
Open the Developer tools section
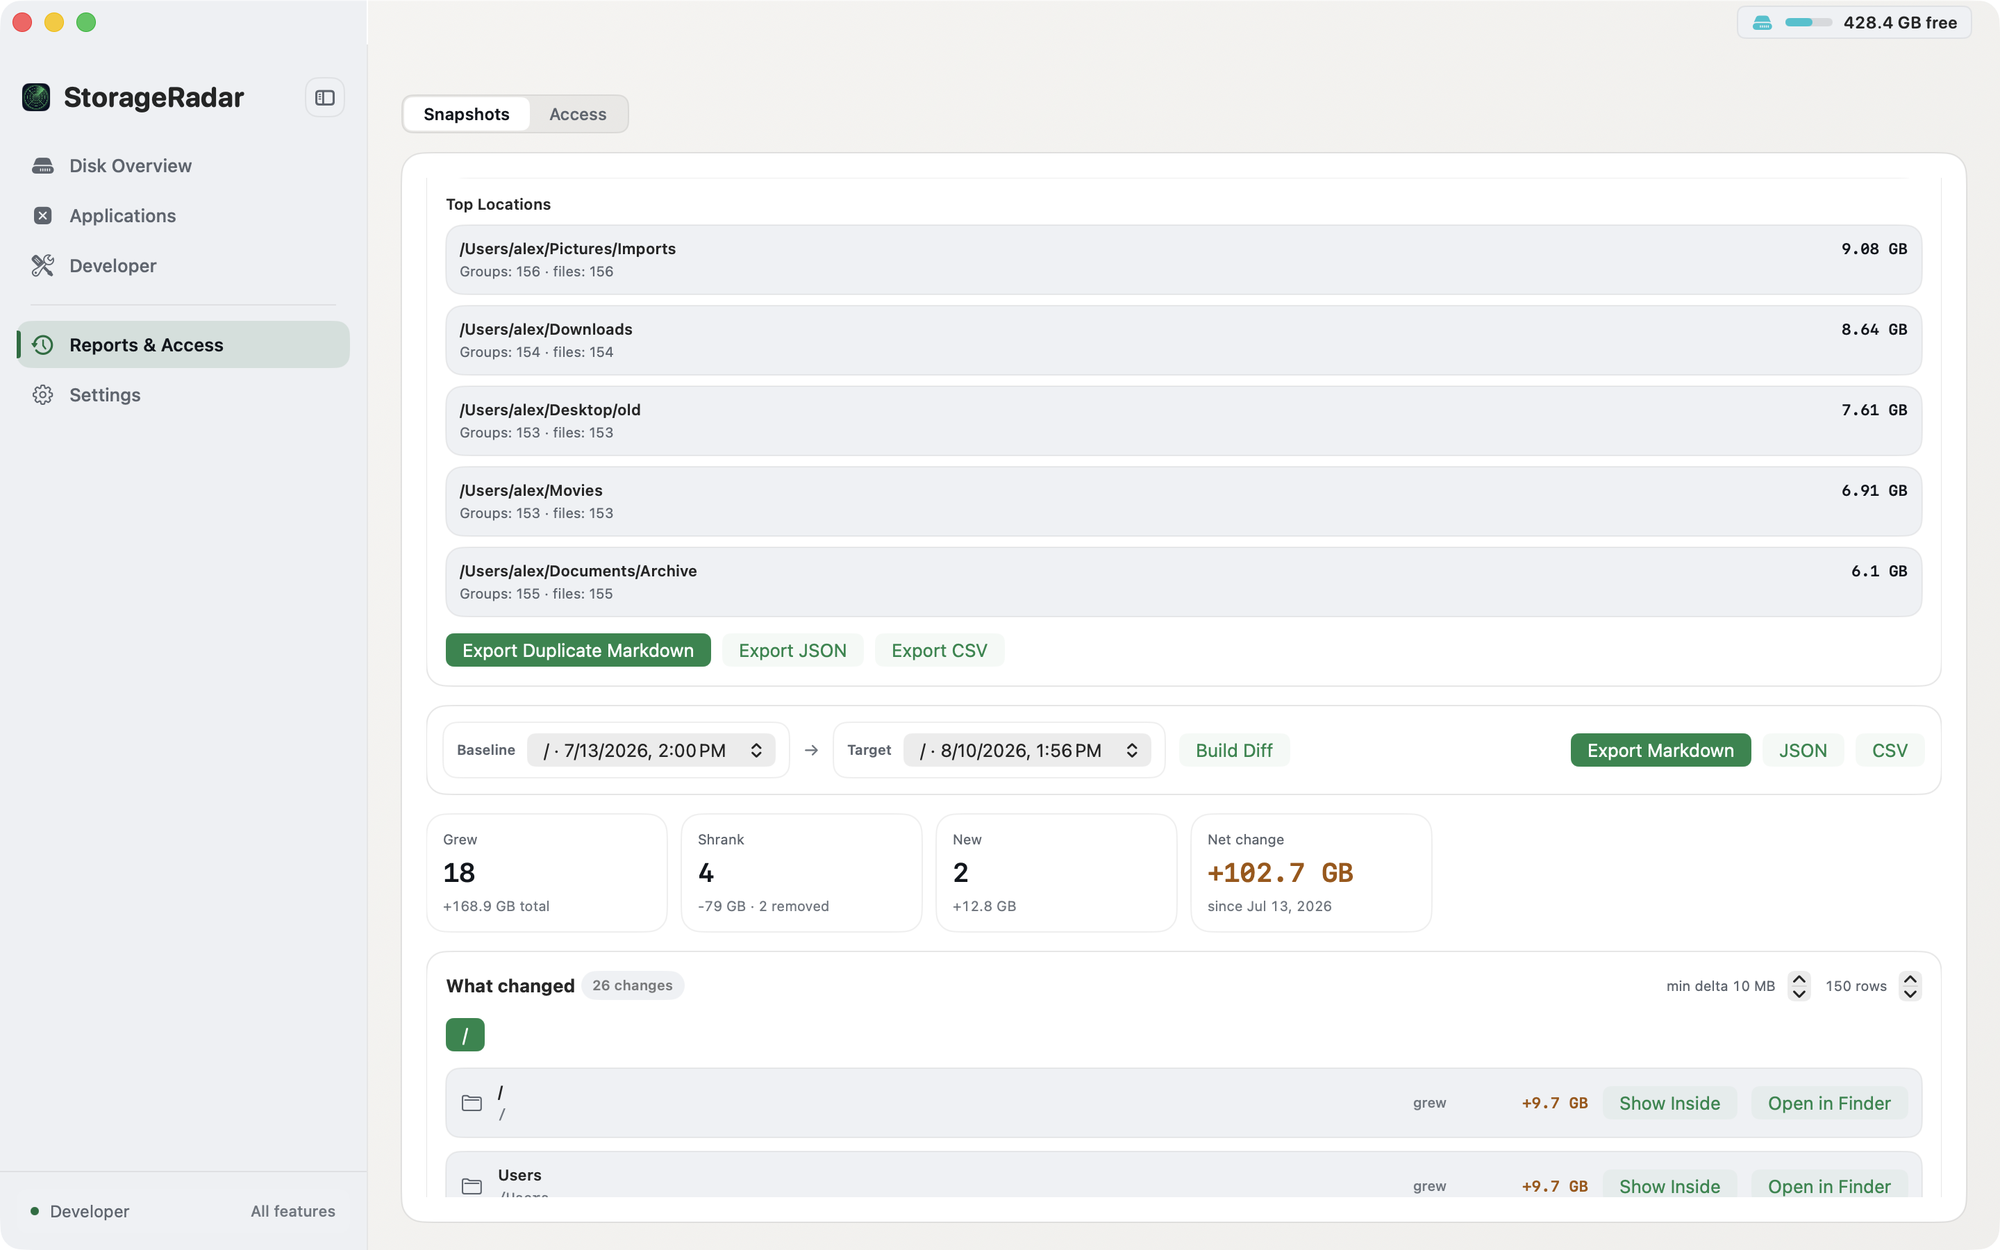point(183,266)
